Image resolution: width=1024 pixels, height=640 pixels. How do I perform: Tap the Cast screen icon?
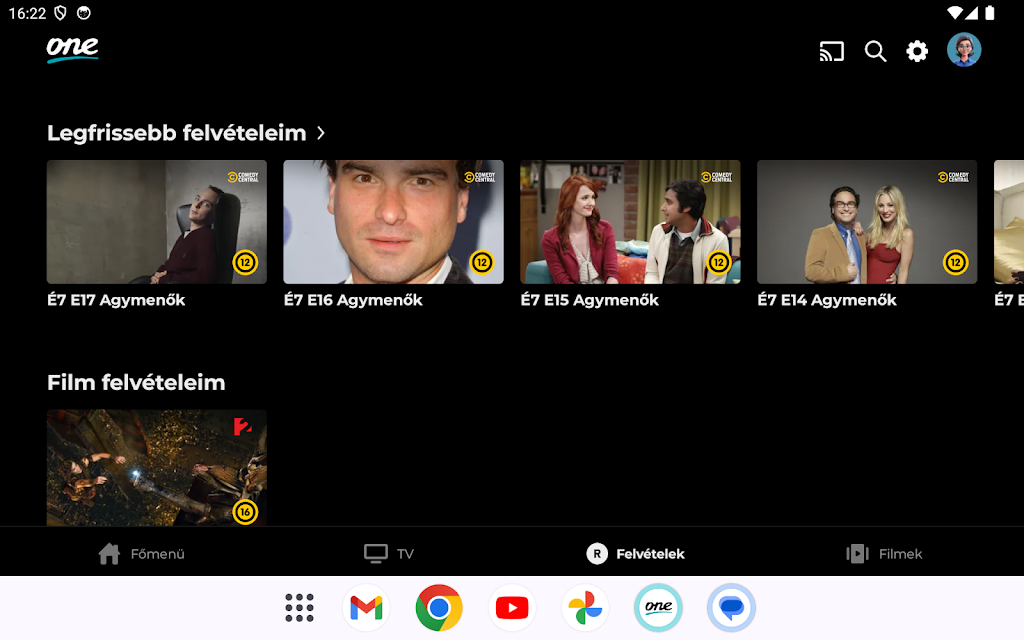pos(832,51)
